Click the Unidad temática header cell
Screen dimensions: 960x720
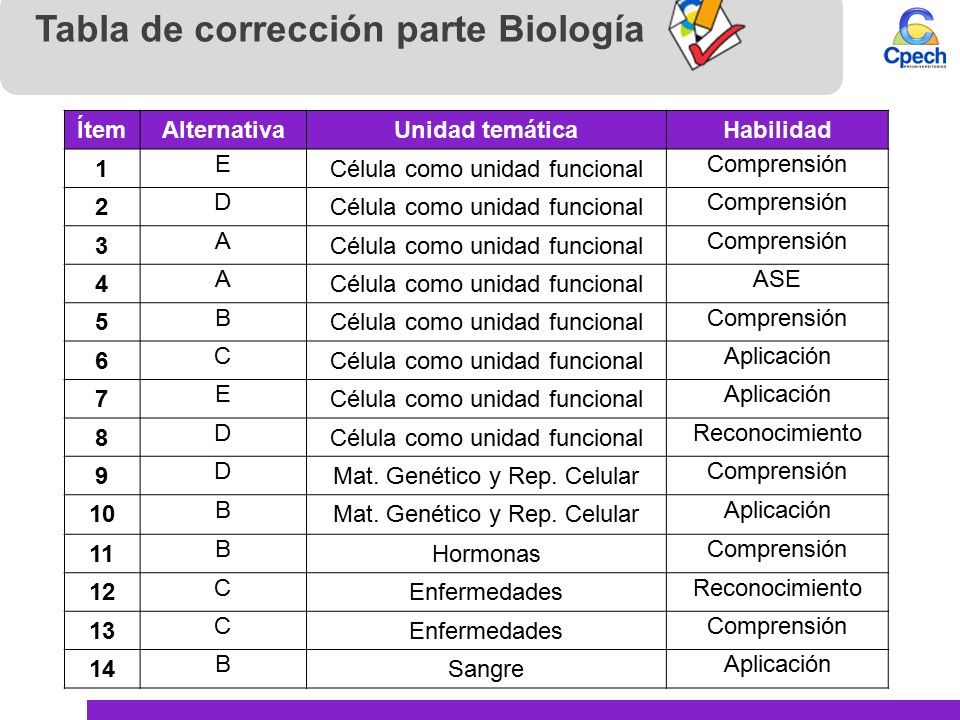(486, 130)
